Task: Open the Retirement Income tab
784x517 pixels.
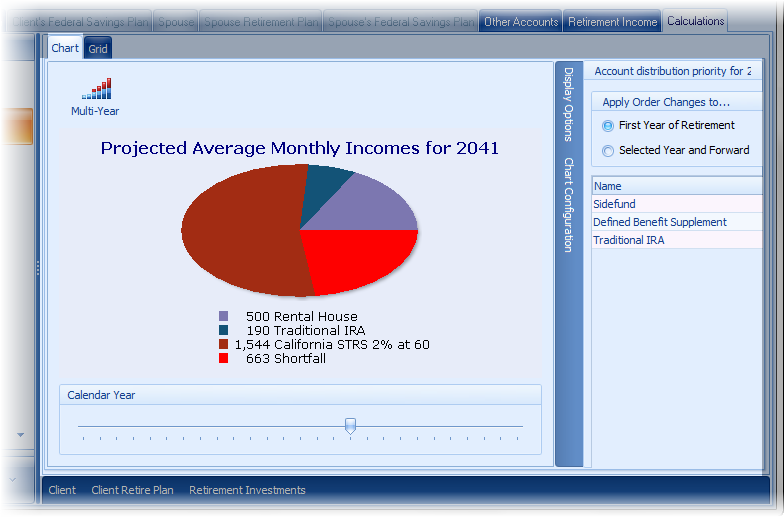Action: 612,22
